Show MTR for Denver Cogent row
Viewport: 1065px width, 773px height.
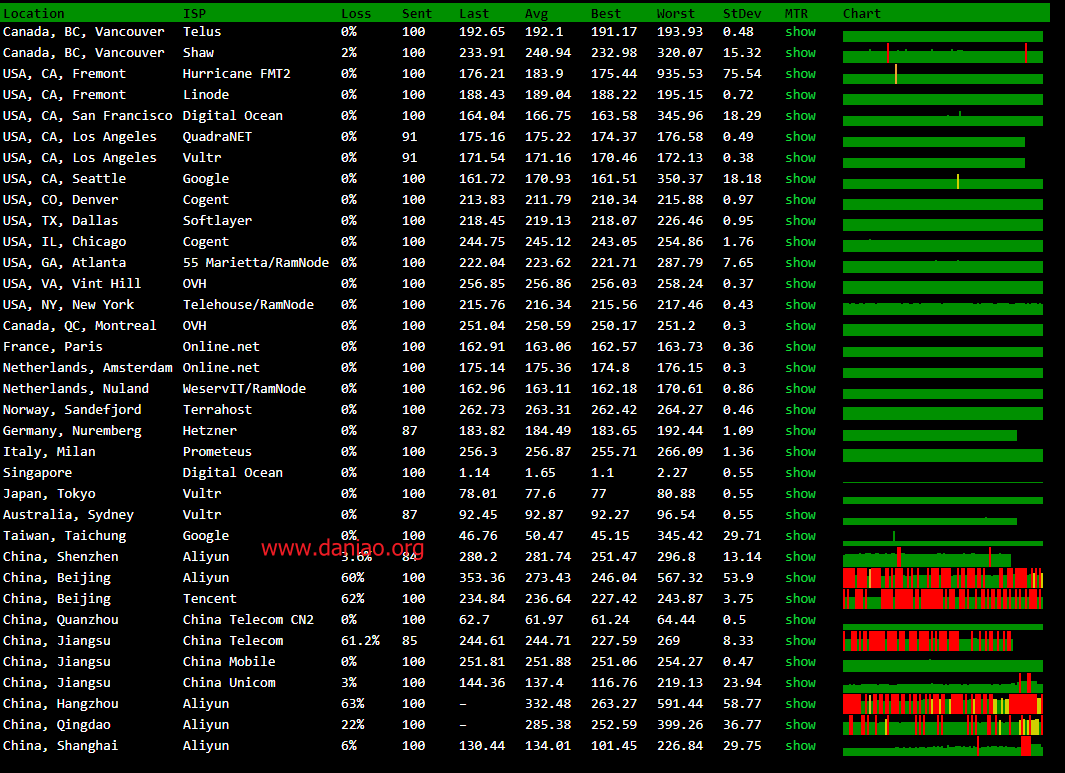tap(800, 200)
